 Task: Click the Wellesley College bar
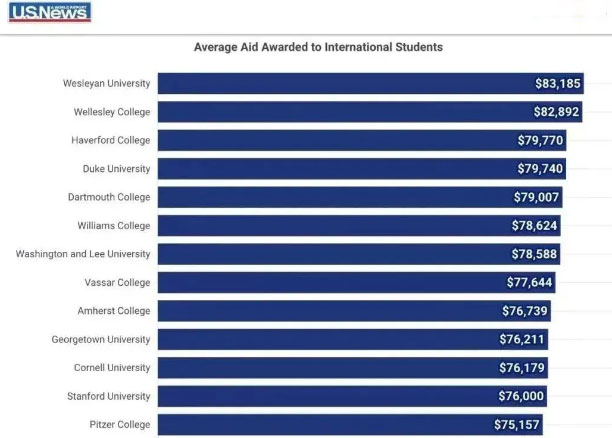point(340,112)
